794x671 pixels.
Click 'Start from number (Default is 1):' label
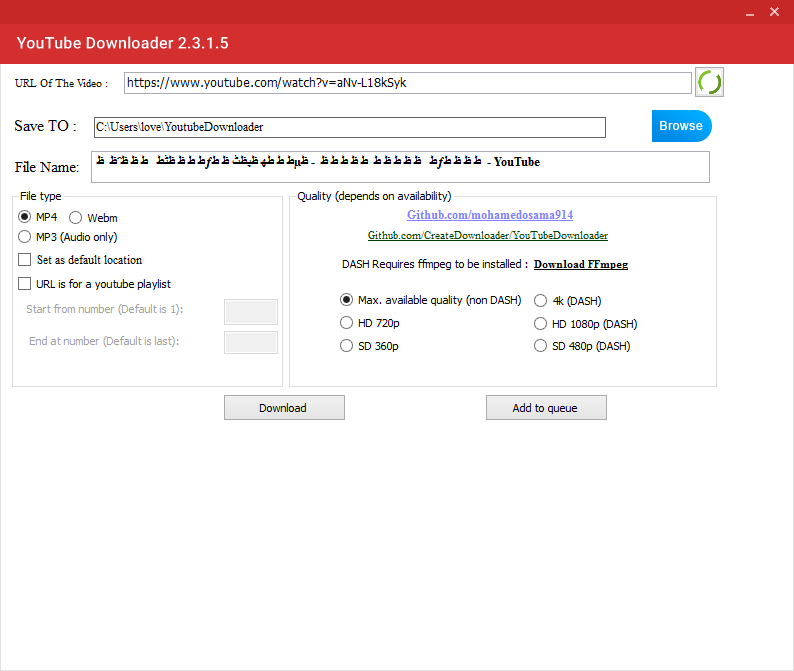pos(105,309)
